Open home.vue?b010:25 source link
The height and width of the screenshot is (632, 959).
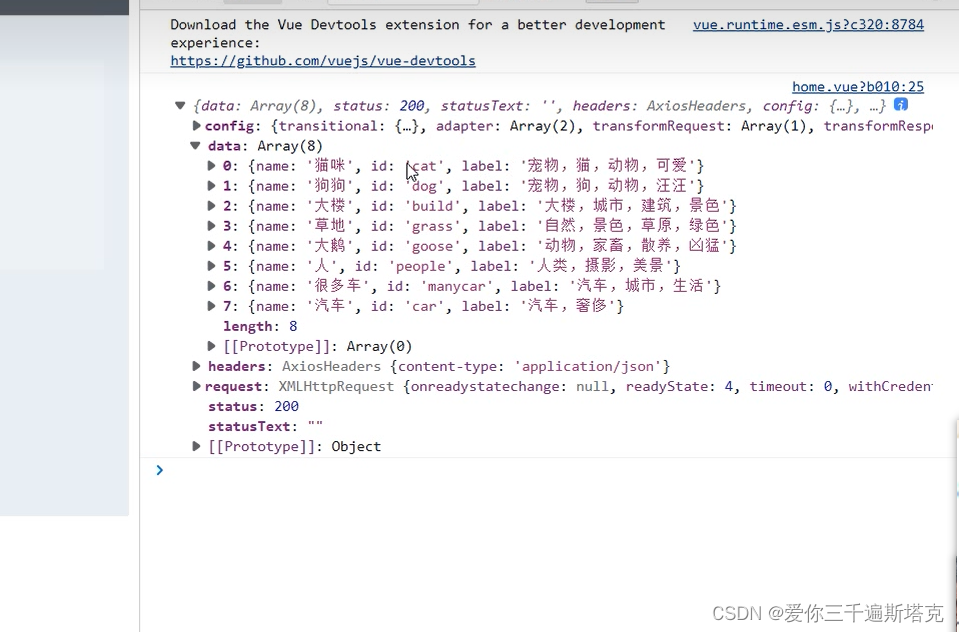coord(857,87)
